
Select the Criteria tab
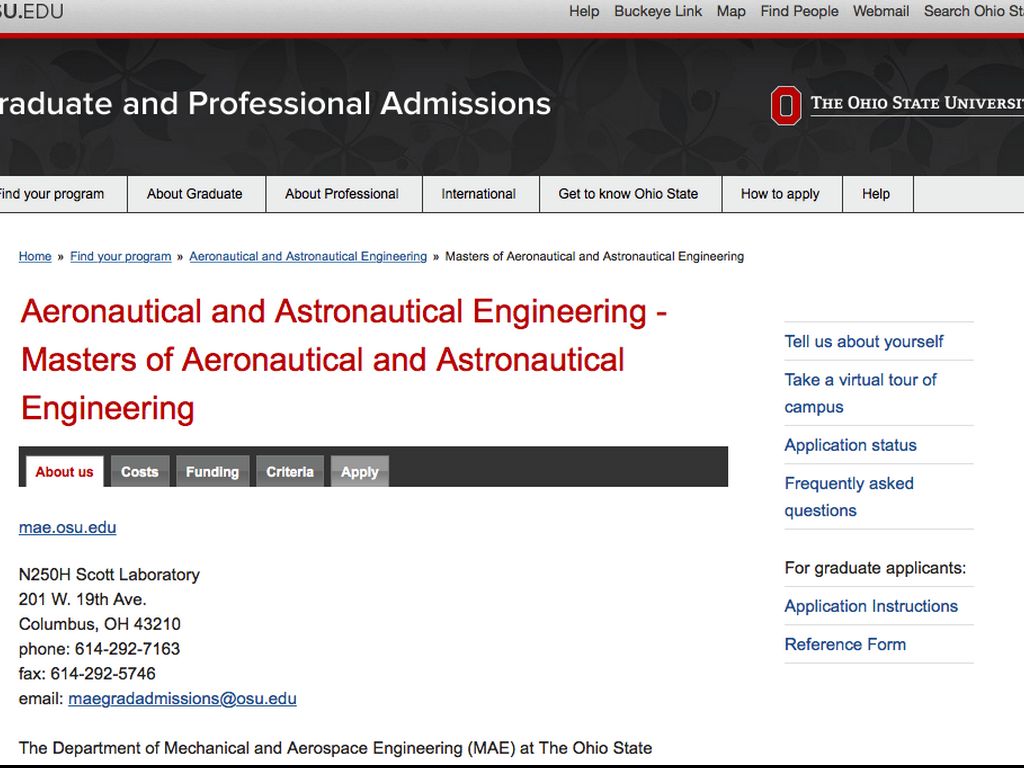tap(290, 472)
